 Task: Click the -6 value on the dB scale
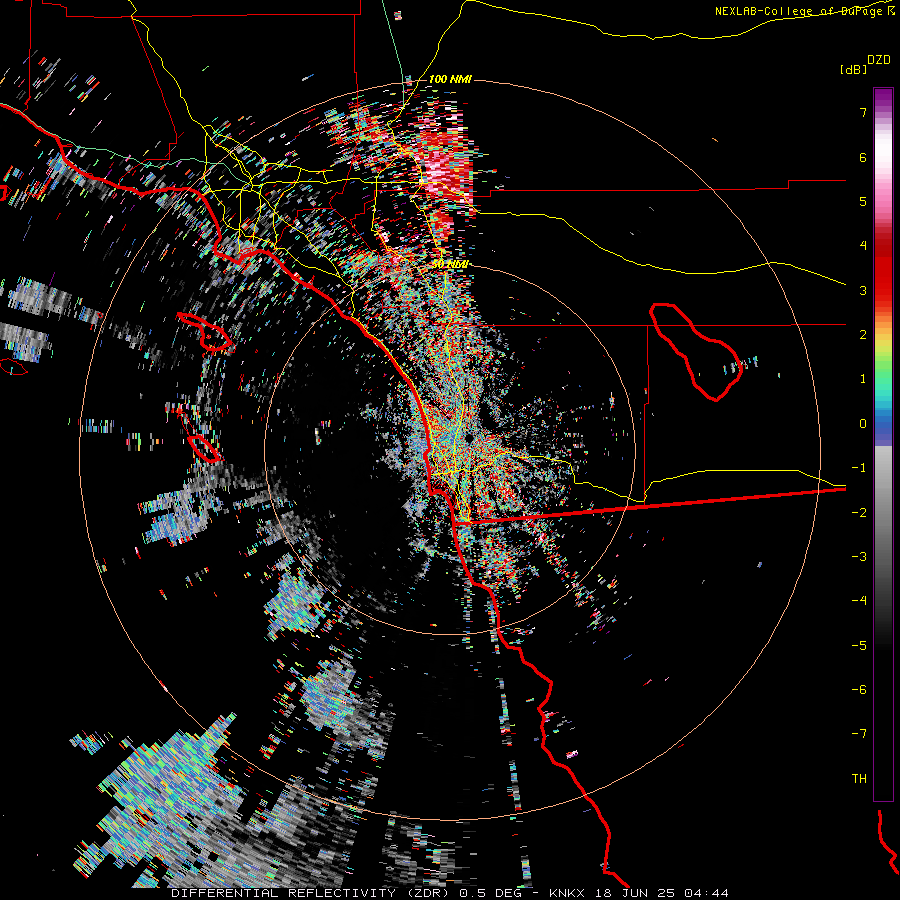[859, 690]
